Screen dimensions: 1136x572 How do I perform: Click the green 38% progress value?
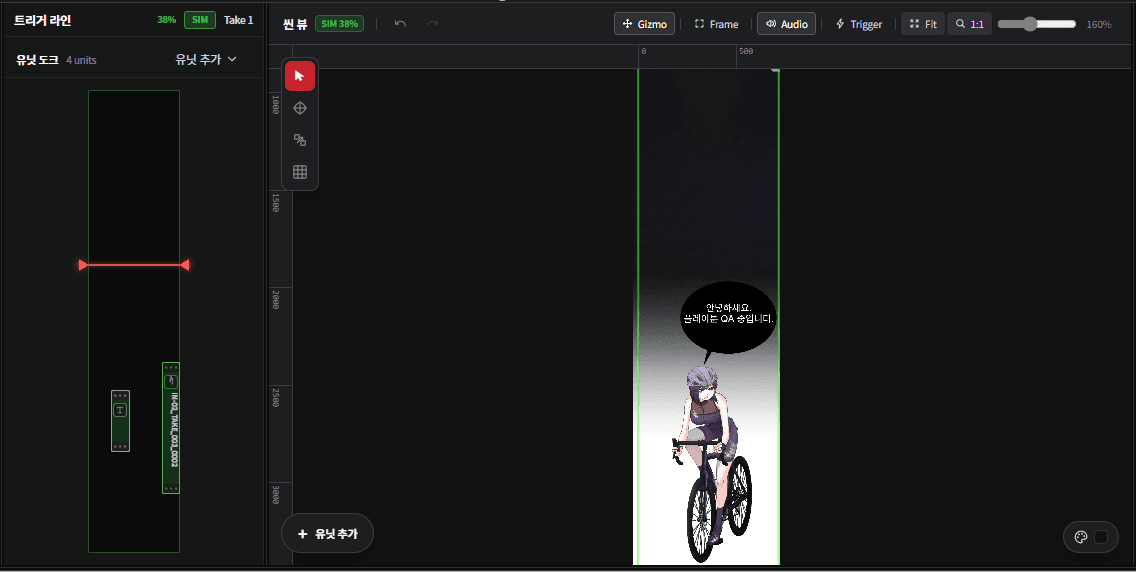(167, 20)
